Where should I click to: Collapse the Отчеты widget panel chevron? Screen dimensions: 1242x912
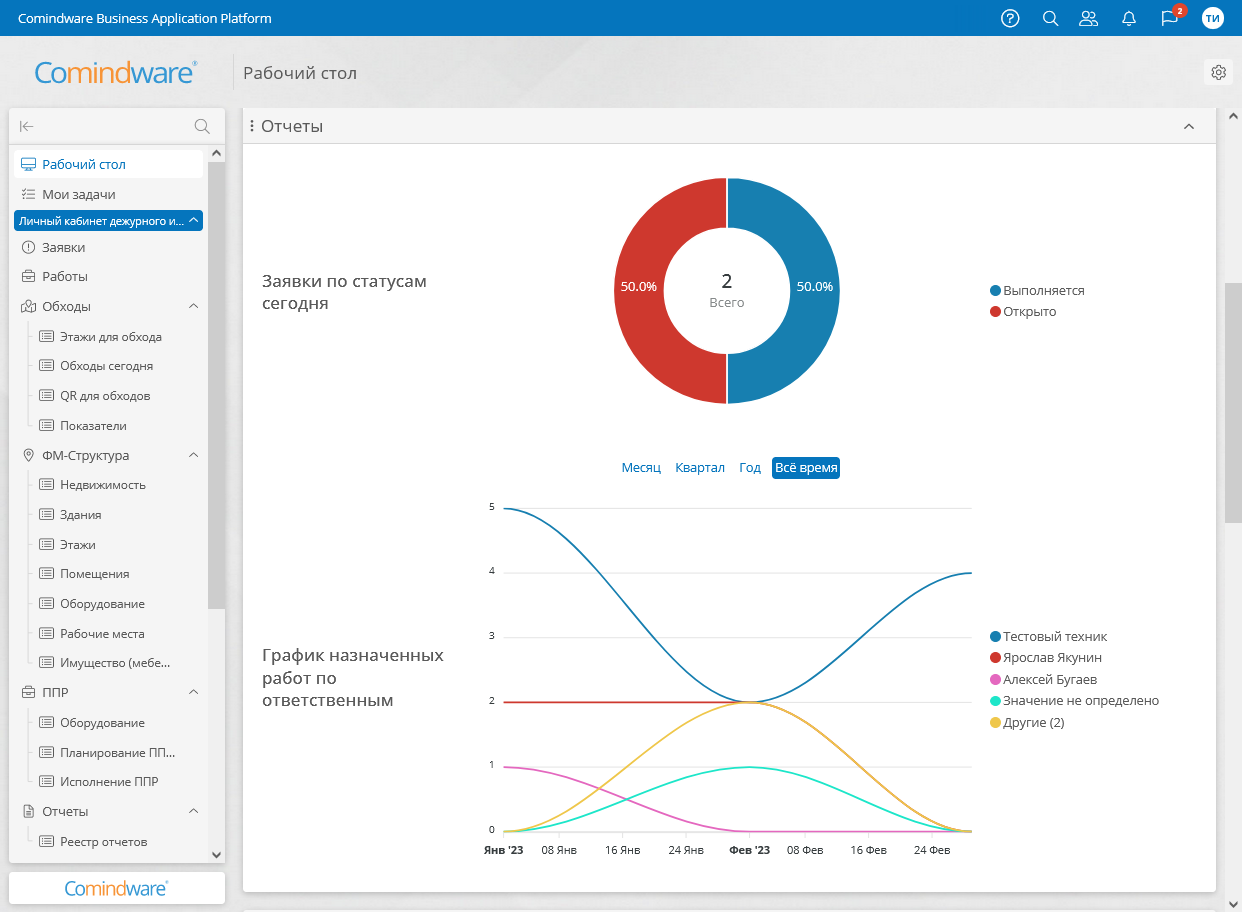tap(1189, 126)
